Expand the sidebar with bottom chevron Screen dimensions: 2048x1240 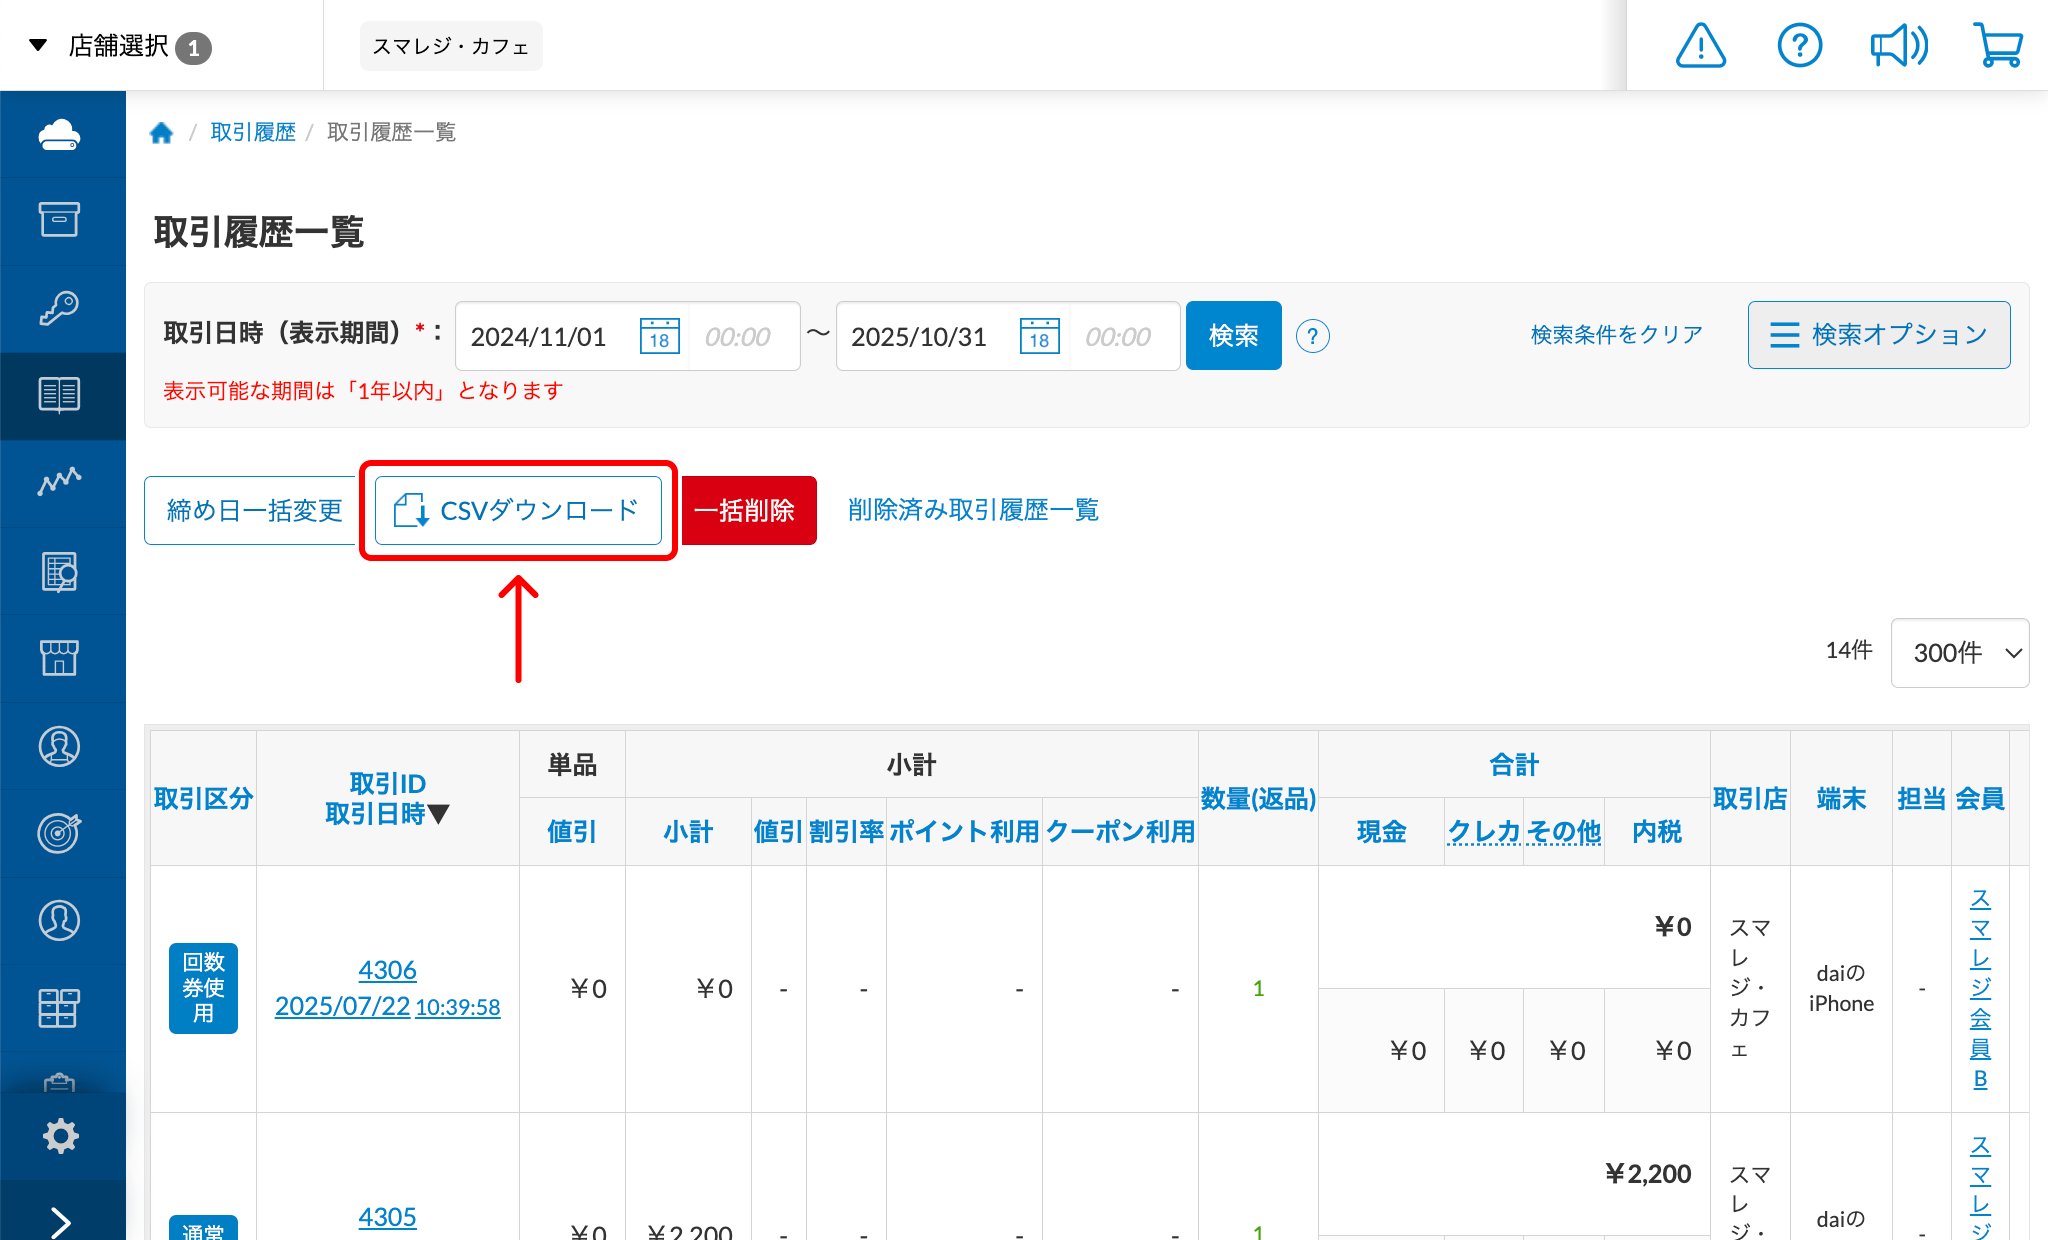coord(60,1222)
